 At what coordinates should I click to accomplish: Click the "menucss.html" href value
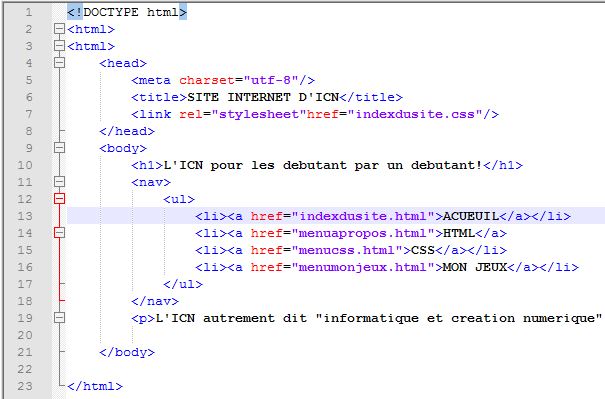click(x=347, y=250)
